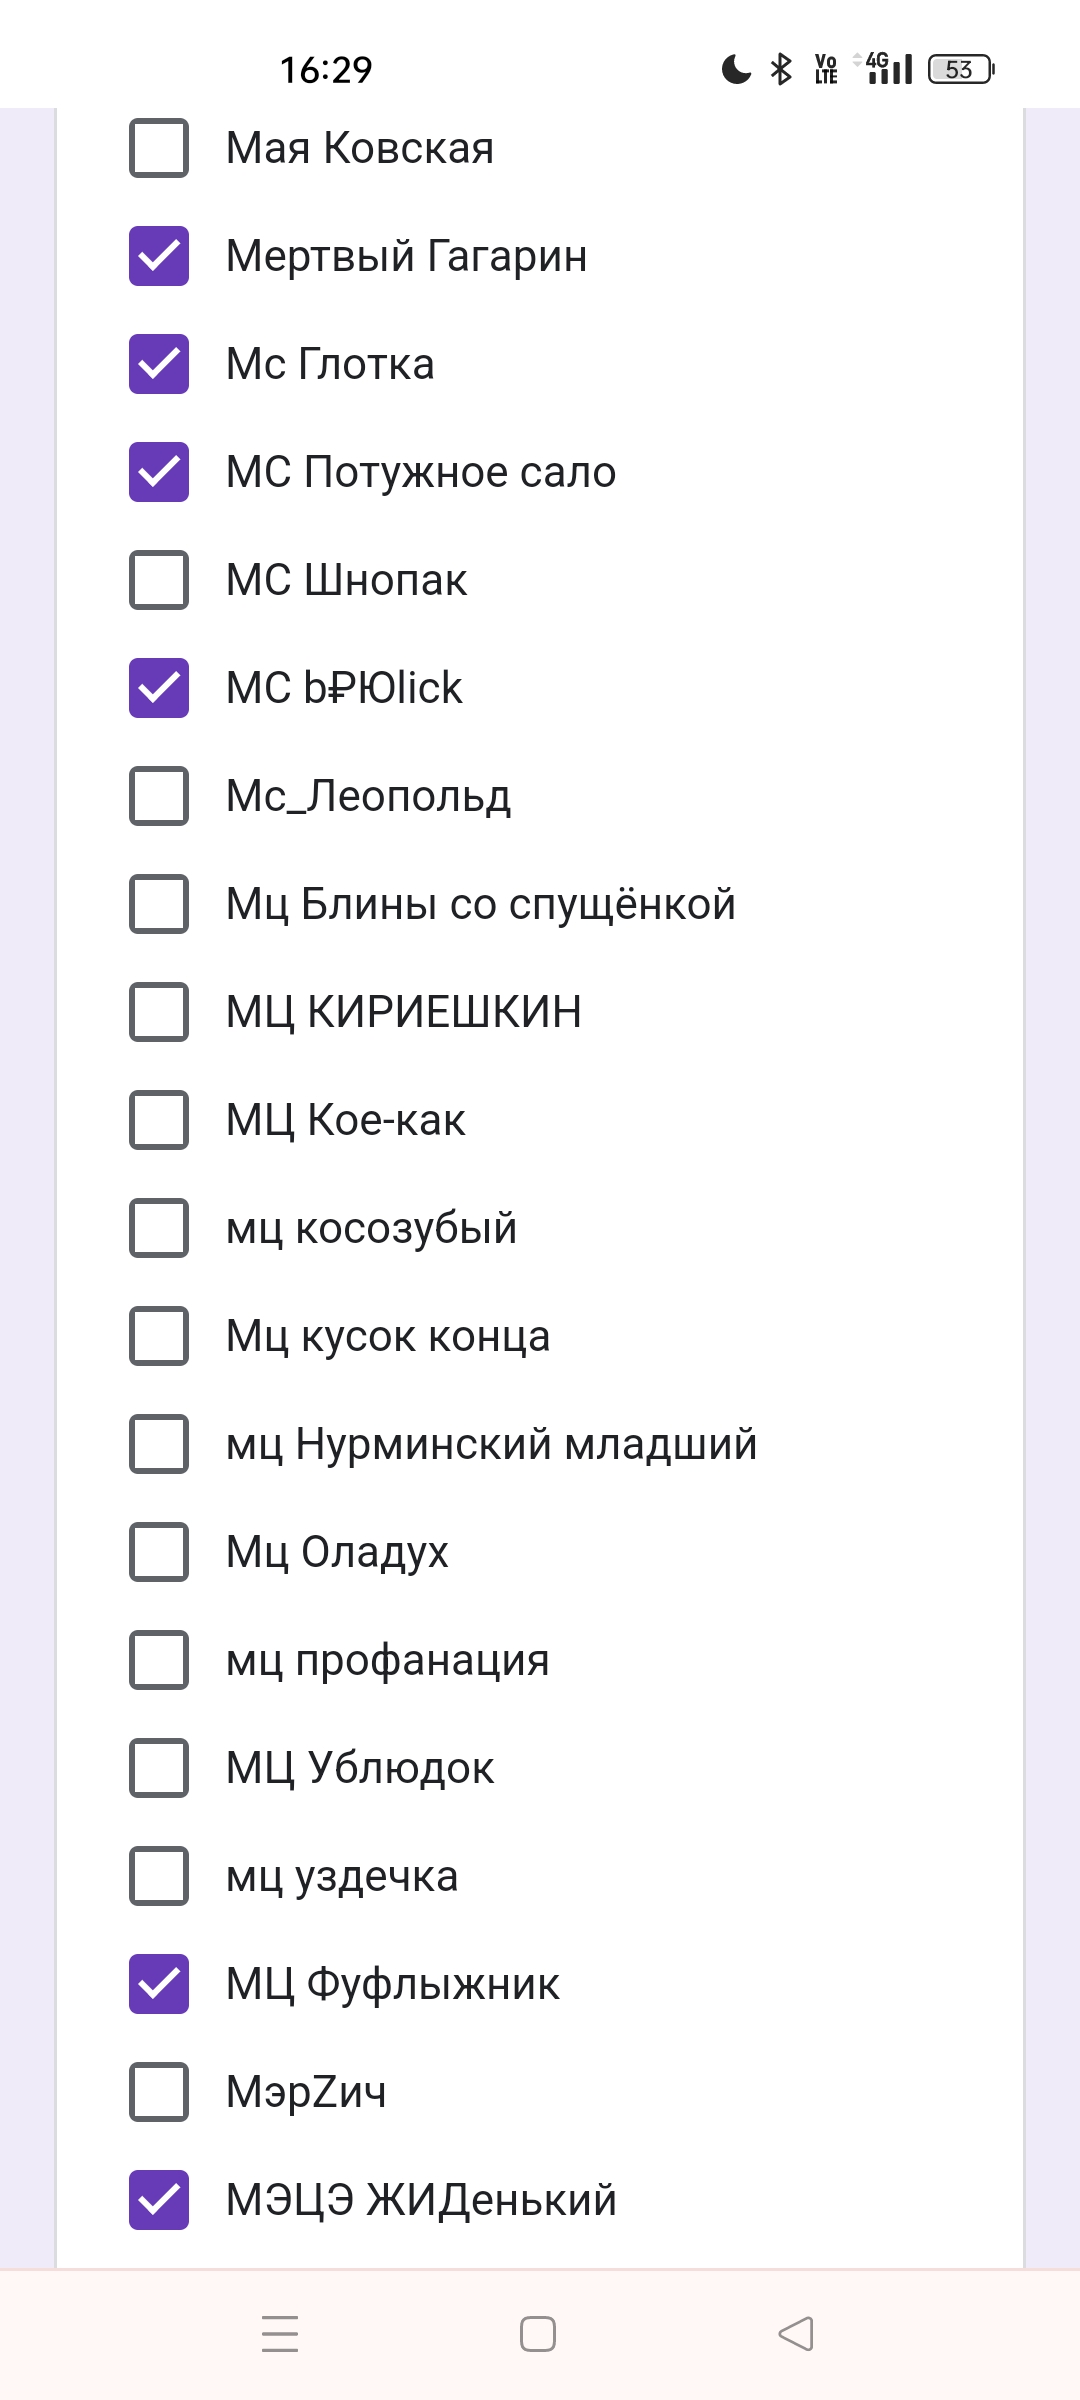Tap the clock showing 16:29
The height and width of the screenshot is (2400, 1080).
pos(326,70)
